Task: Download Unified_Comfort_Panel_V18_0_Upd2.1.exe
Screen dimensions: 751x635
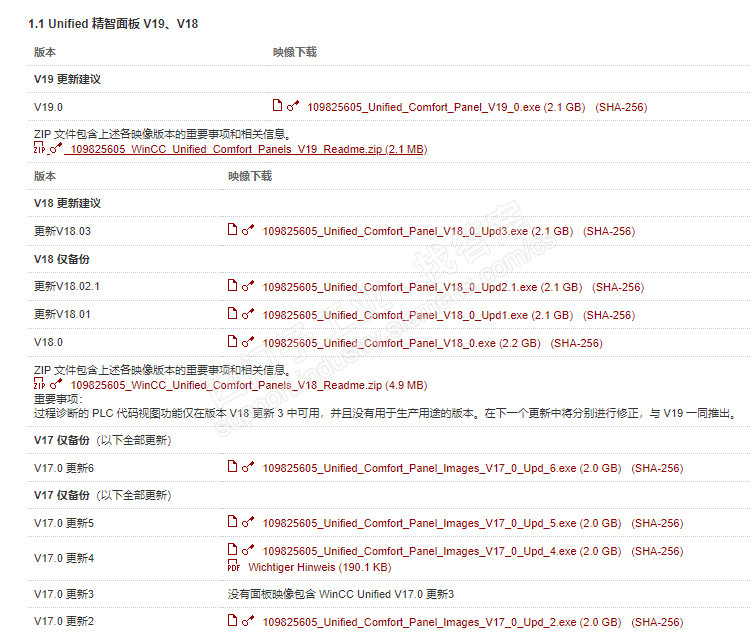Action: 422,287
